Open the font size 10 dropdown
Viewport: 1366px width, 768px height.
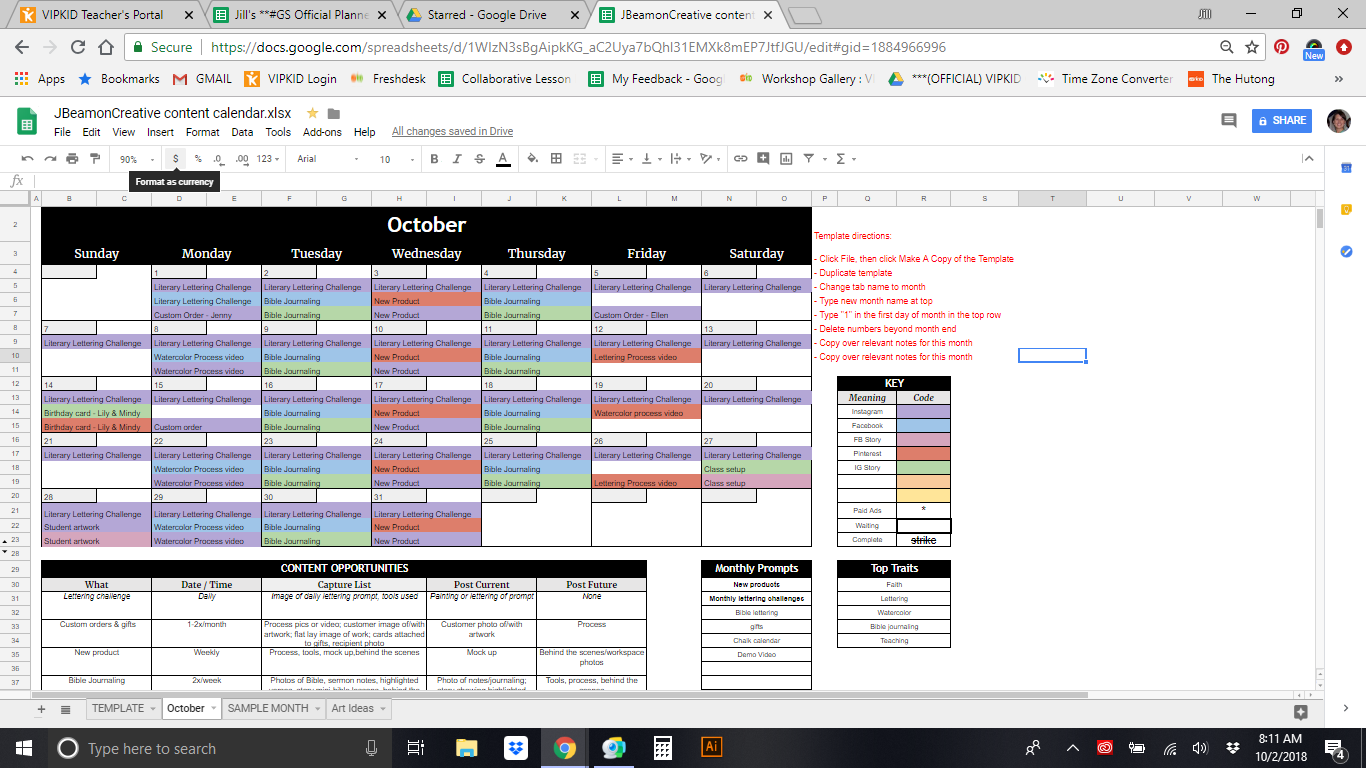coord(396,159)
